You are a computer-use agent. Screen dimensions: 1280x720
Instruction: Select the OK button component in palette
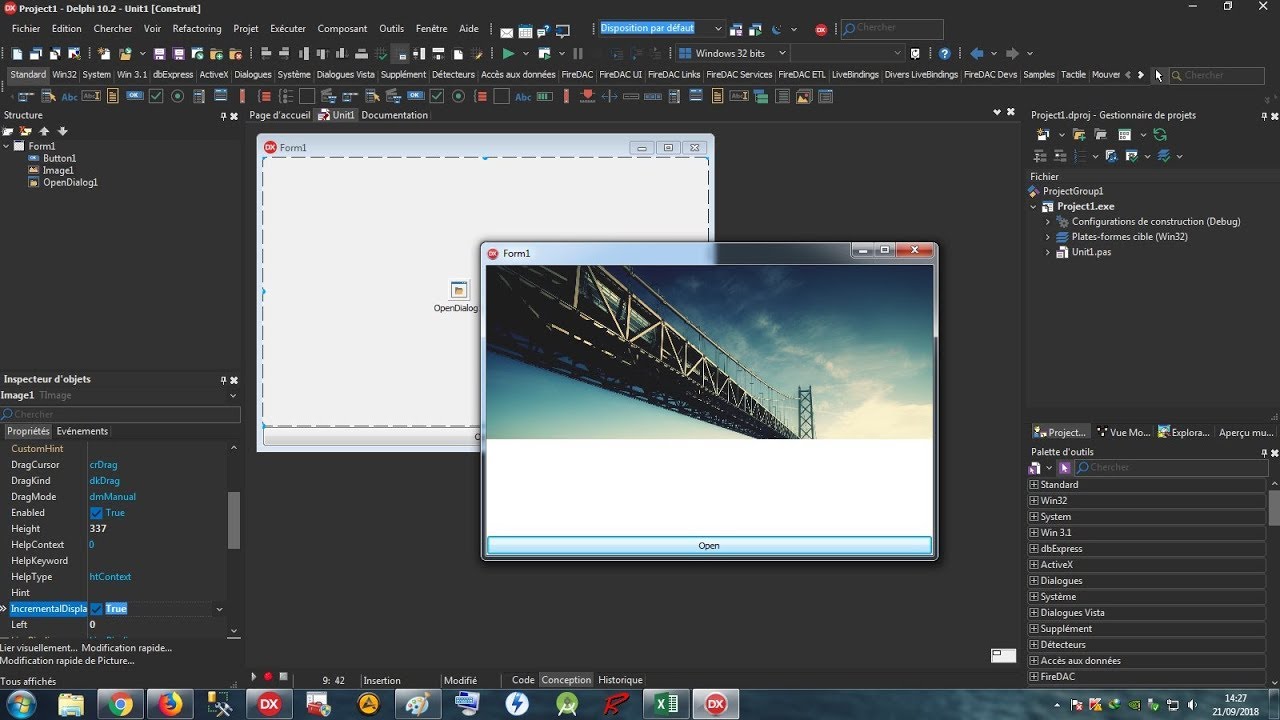(134, 96)
